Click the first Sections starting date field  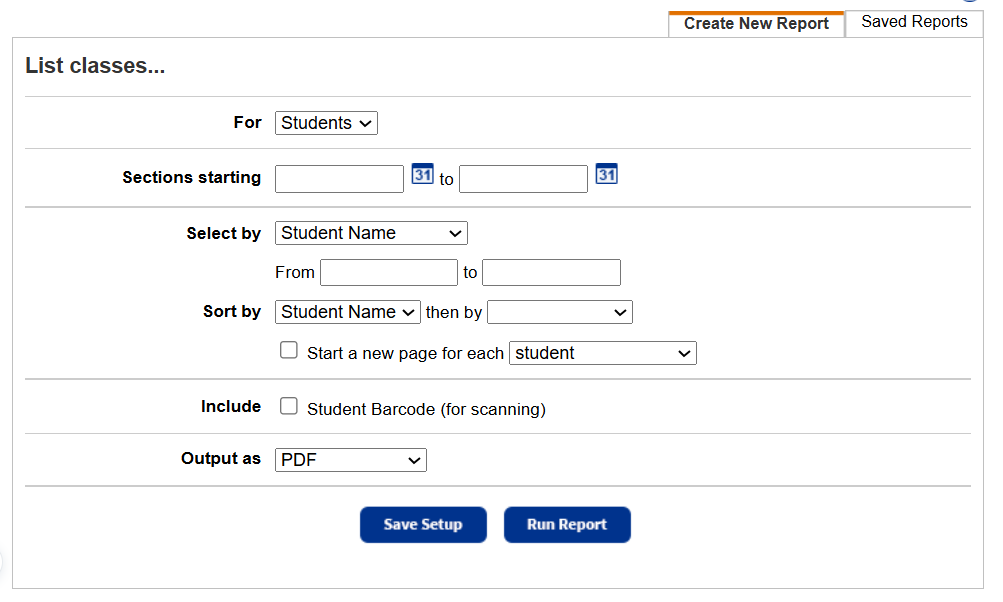point(339,178)
